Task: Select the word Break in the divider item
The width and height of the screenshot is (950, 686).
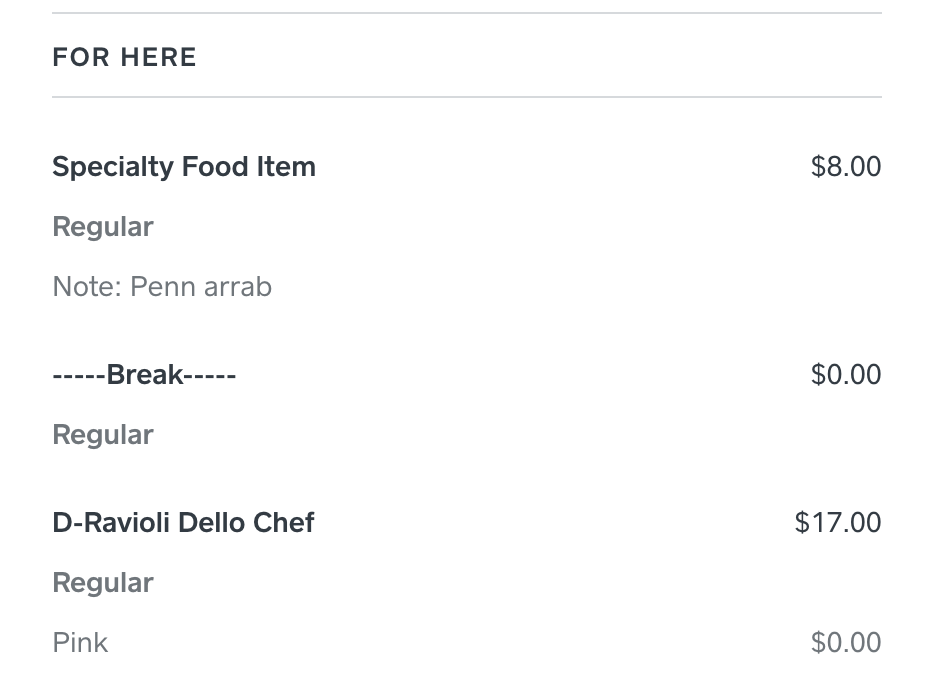Action: 145,375
